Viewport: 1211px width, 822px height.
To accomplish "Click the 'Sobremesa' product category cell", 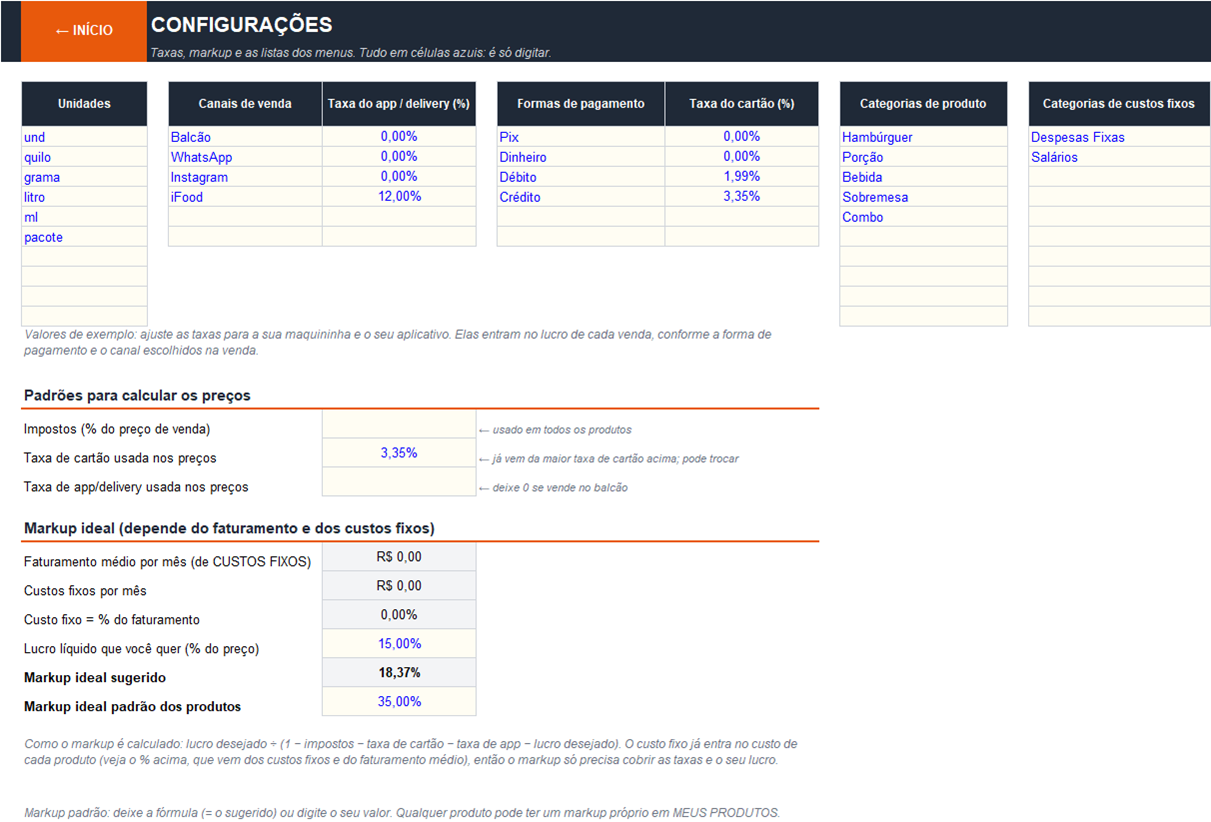I will 923,197.
